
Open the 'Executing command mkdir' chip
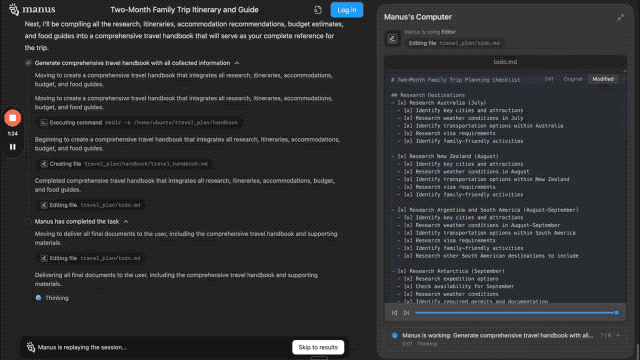[x=139, y=122]
